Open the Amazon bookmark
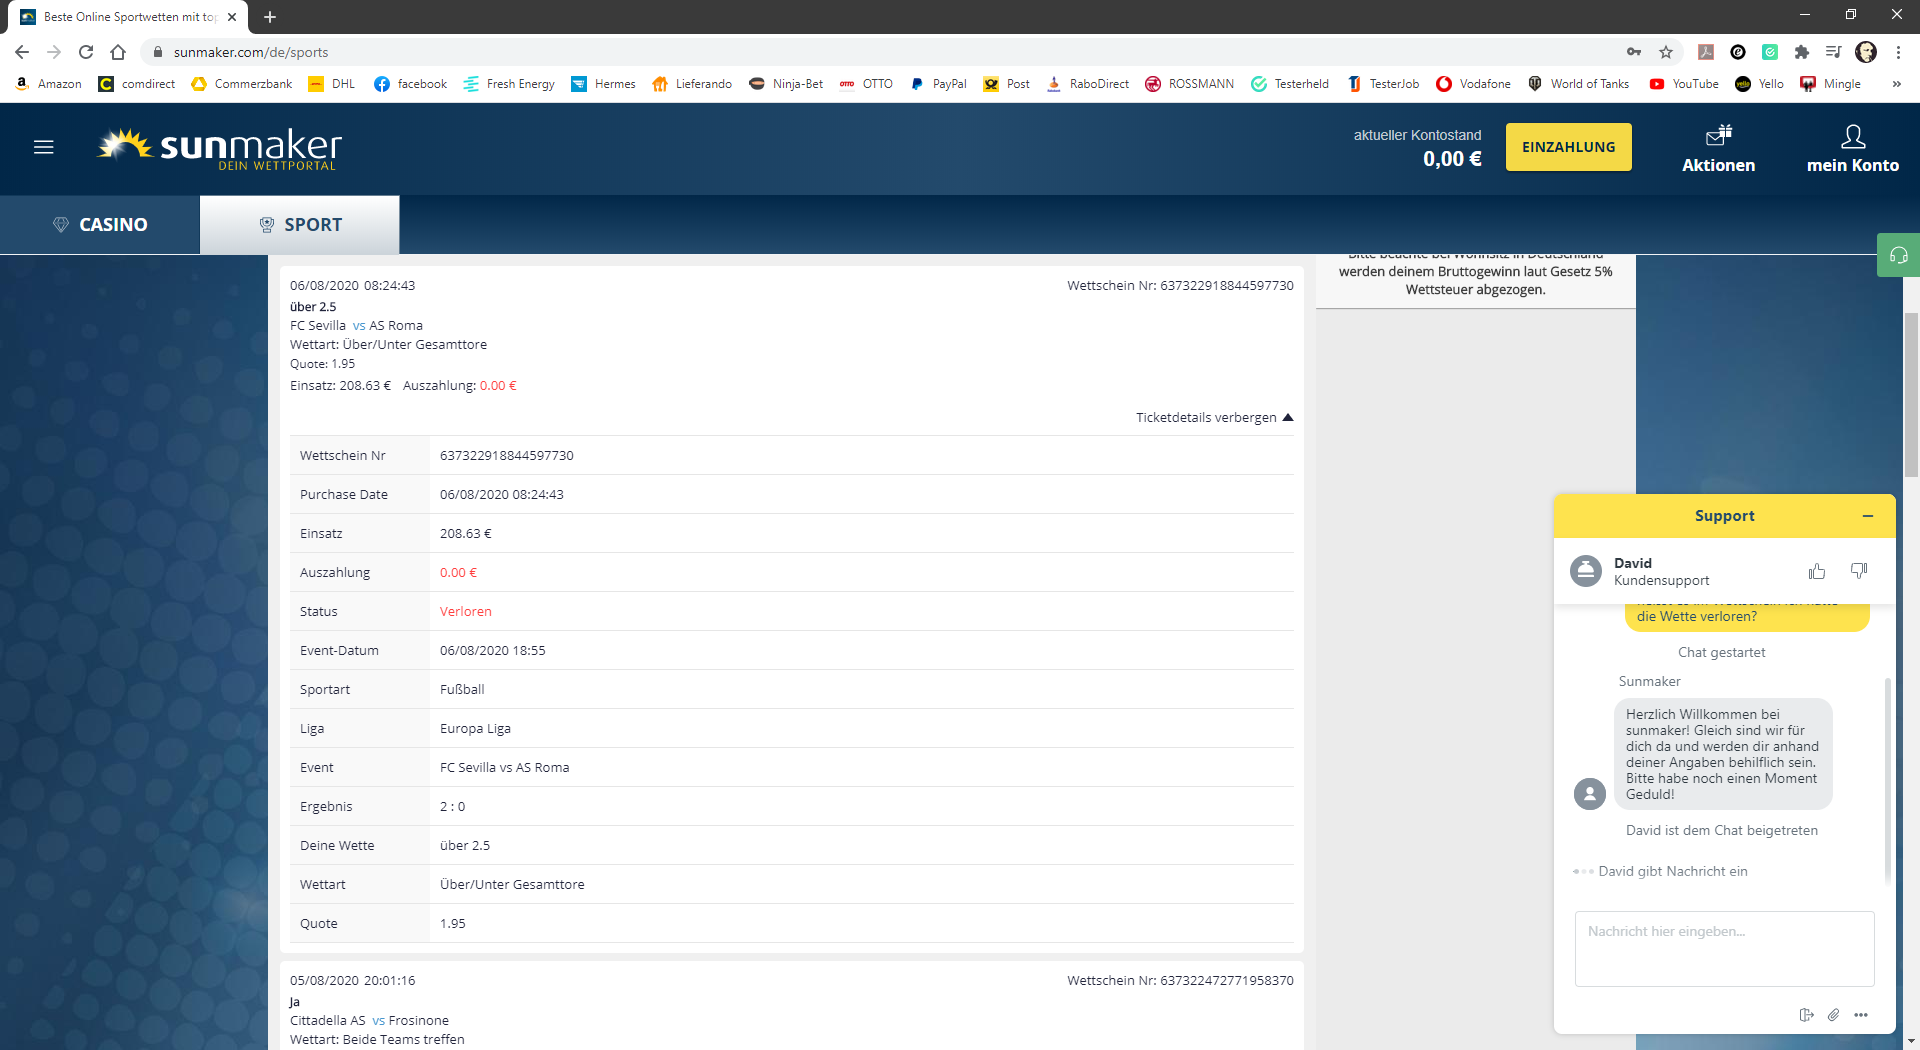Screen dimensions: 1920x1050 [49, 84]
